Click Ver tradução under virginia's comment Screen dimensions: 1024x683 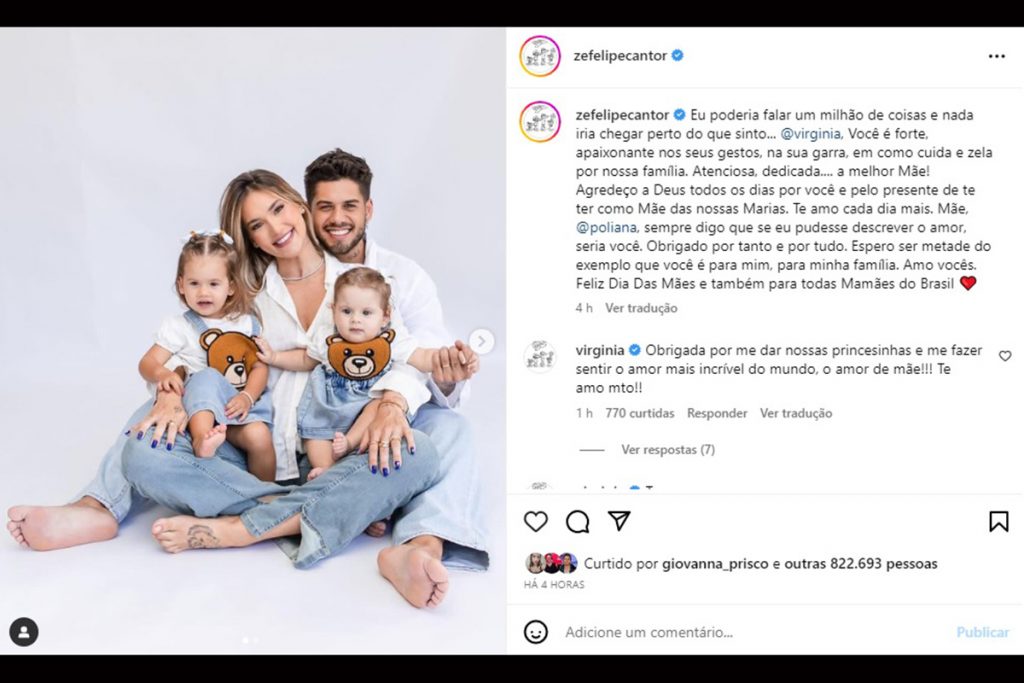point(796,413)
